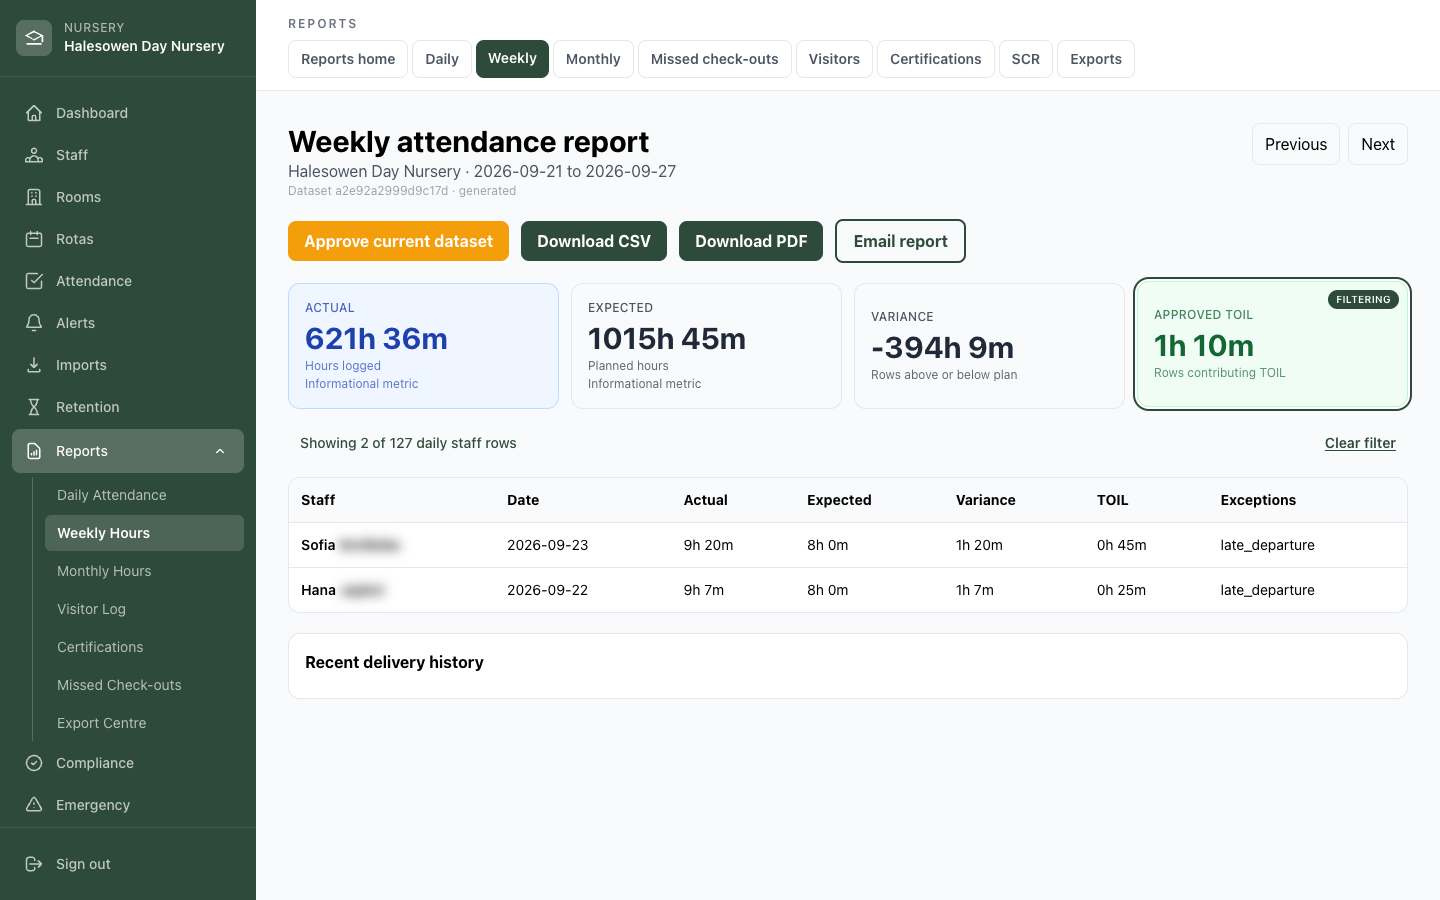Approve the current dataset
The width and height of the screenshot is (1440, 900).
[398, 241]
